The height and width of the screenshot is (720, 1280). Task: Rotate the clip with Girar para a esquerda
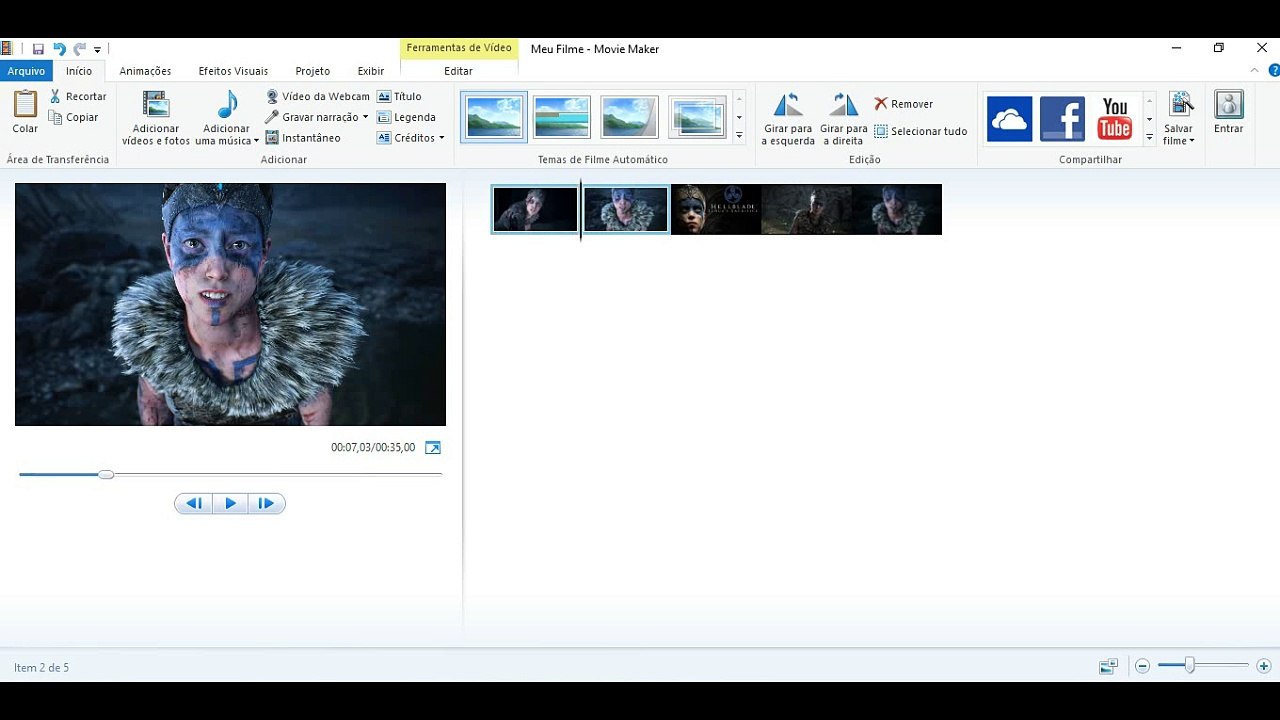coord(788,118)
